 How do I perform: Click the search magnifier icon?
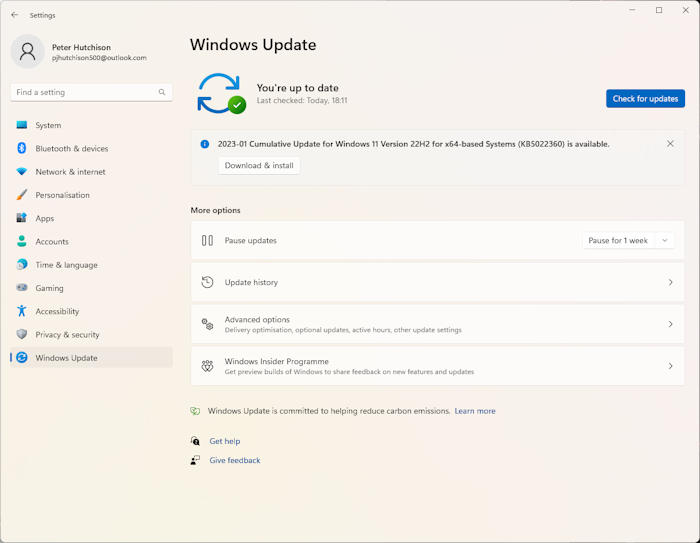(x=162, y=92)
